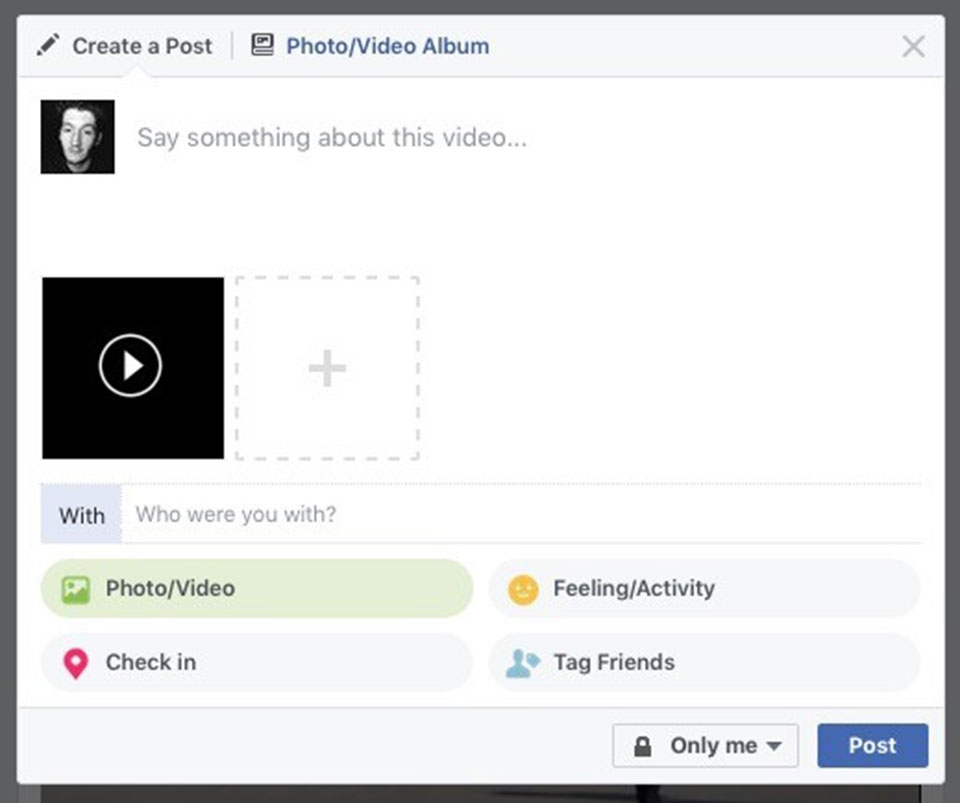
Task: Click your profile picture thumbnail
Action: pos(77,136)
